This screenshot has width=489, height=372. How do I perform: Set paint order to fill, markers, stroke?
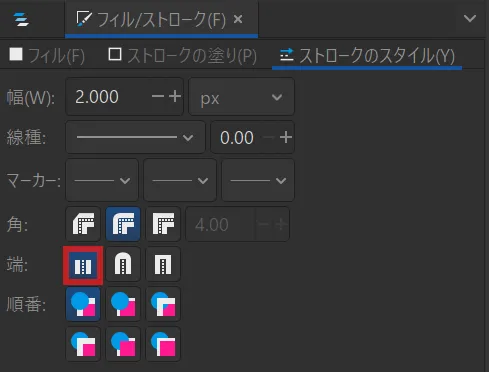coord(163,304)
